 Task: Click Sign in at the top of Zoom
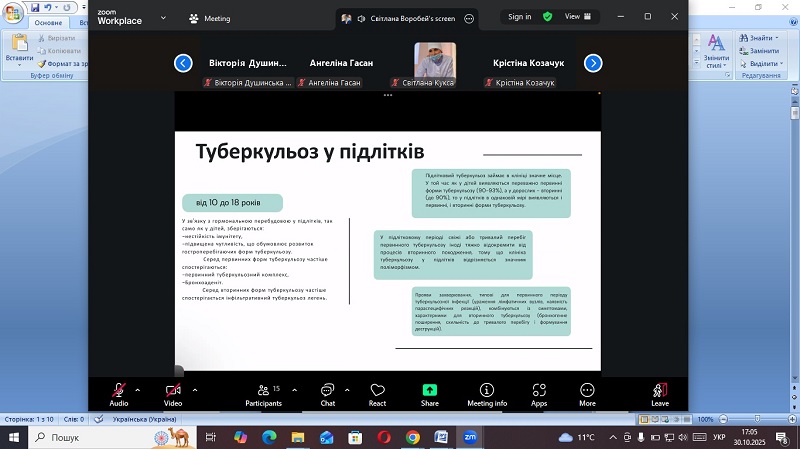[x=519, y=17]
